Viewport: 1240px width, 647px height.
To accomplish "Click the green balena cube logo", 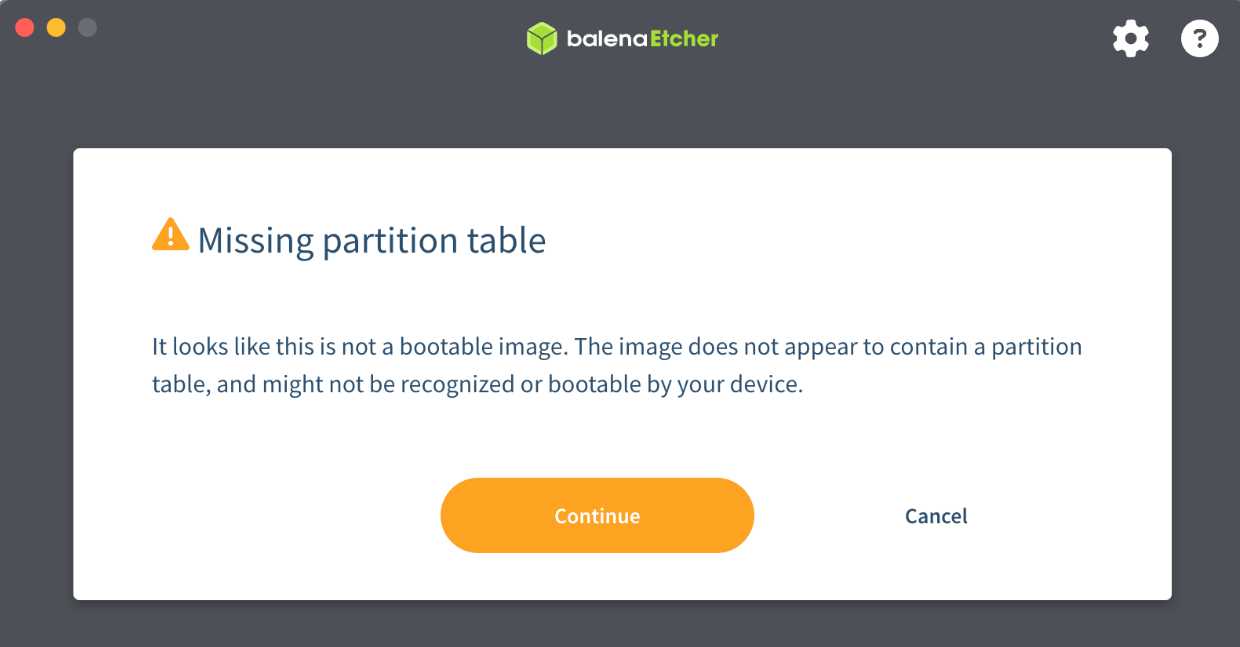I will (x=541, y=39).
